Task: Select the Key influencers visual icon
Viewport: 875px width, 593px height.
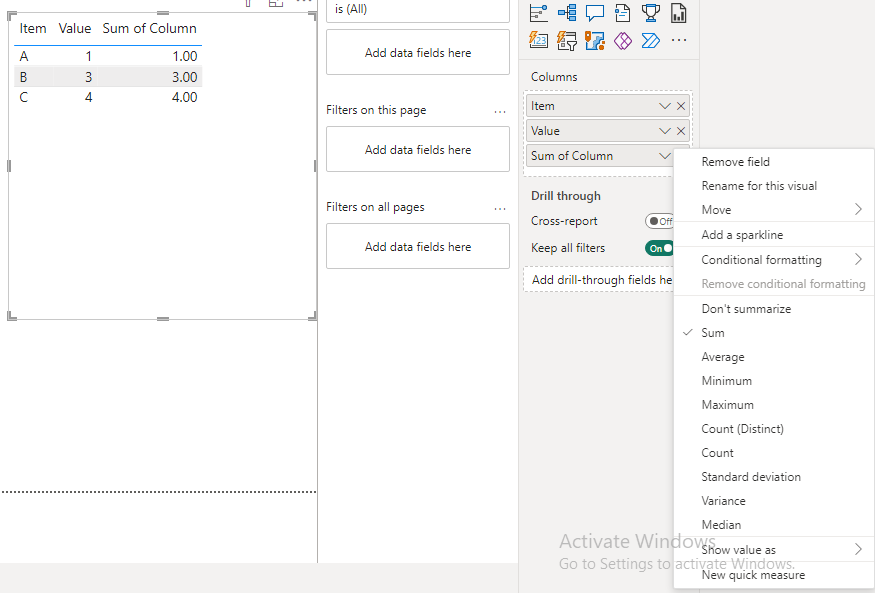Action: click(x=539, y=13)
